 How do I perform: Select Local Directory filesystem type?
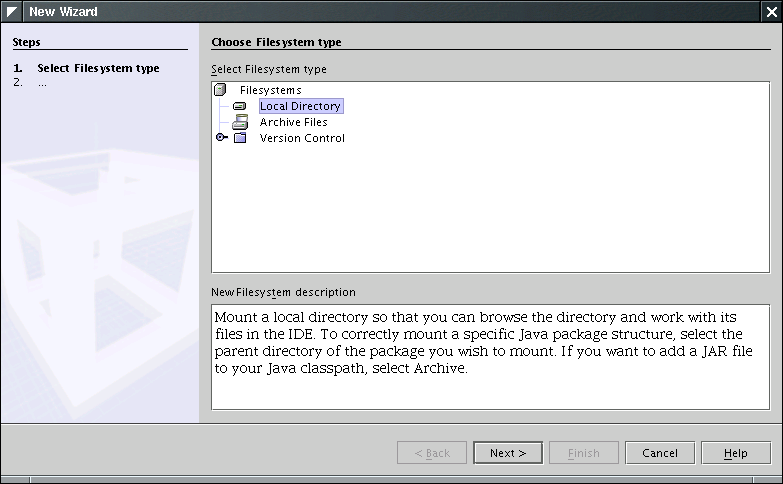click(x=300, y=106)
